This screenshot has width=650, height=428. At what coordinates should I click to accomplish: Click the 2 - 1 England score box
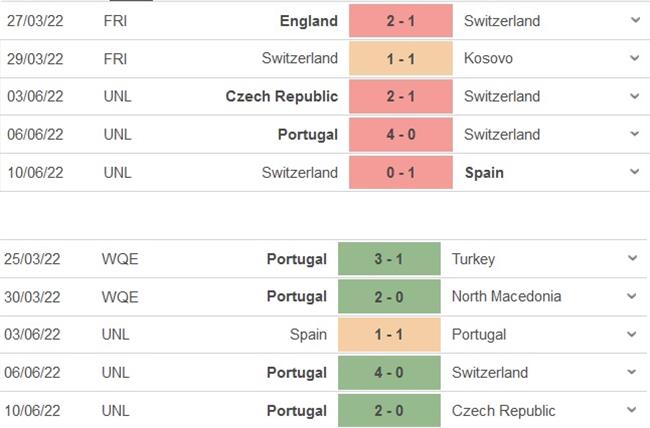click(x=400, y=21)
